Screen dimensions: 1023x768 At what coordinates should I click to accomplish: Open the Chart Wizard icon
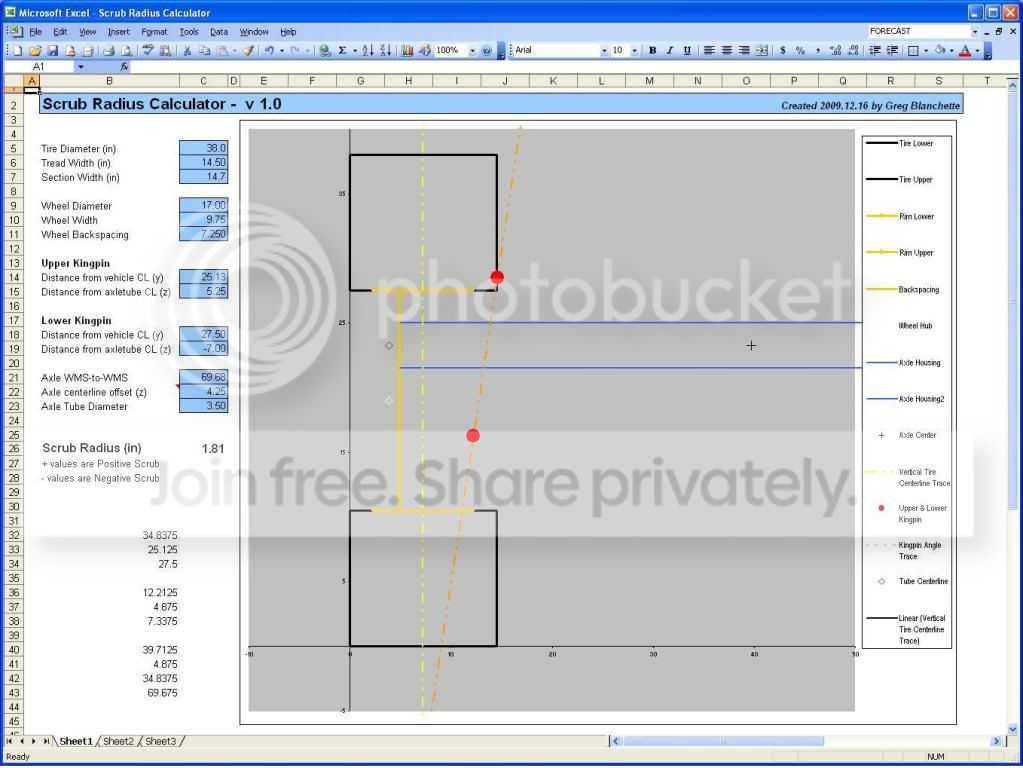tap(407, 50)
